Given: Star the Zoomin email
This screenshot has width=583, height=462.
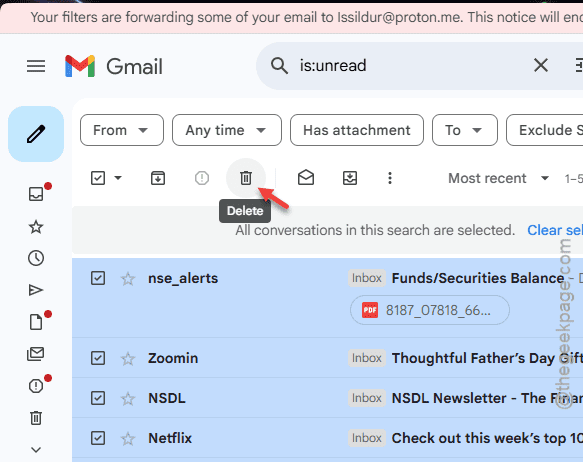Looking at the screenshot, I should pyautogui.click(x=128, y=359).
